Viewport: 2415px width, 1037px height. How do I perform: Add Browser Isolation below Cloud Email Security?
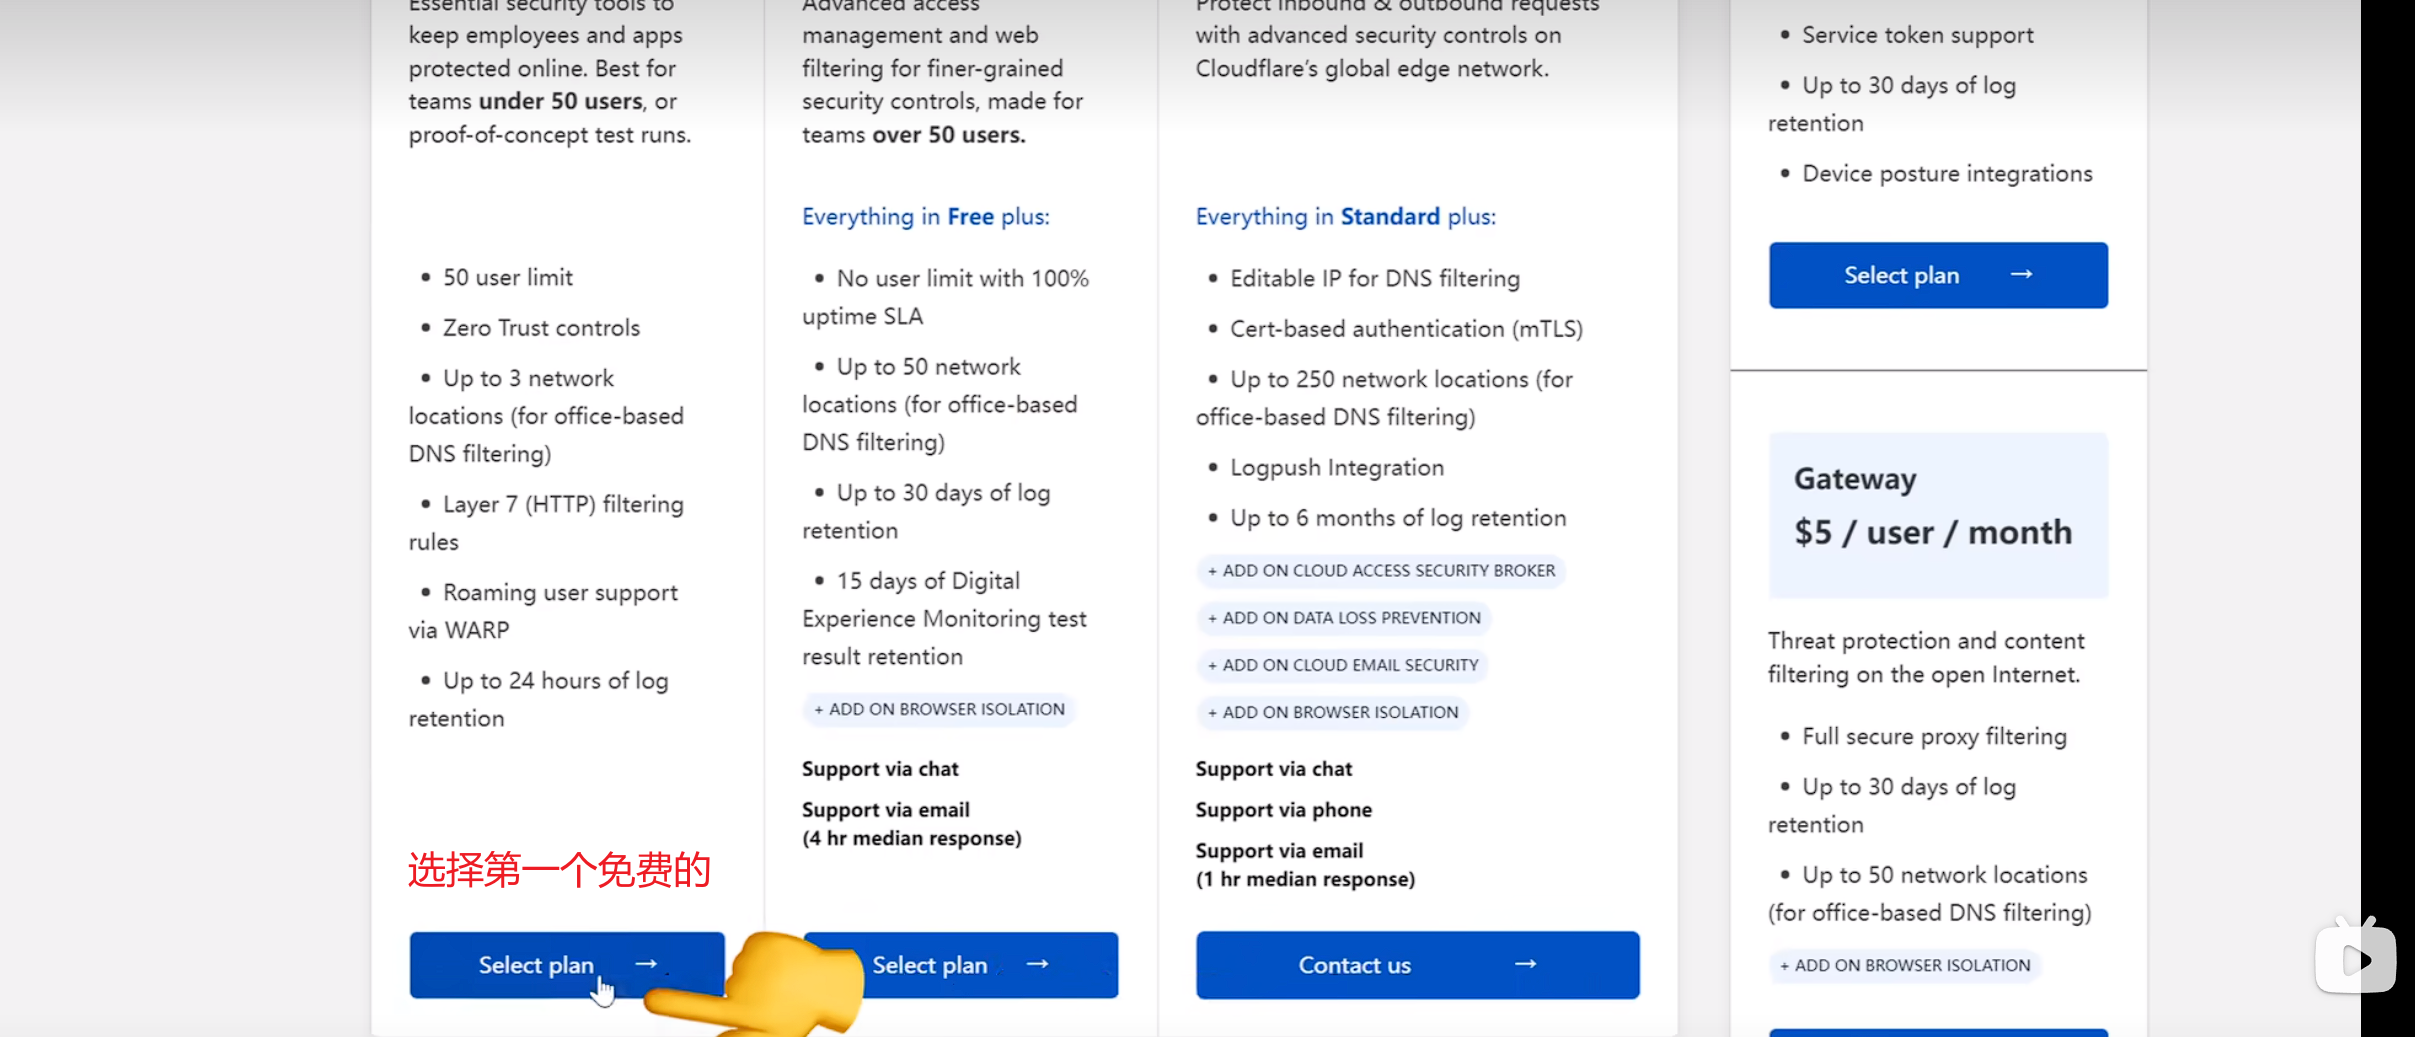[1332, 712]
